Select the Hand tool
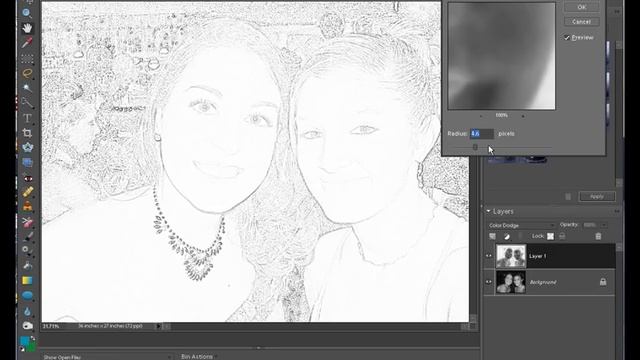This screenshot has width=640, height=360. [27, 28]
